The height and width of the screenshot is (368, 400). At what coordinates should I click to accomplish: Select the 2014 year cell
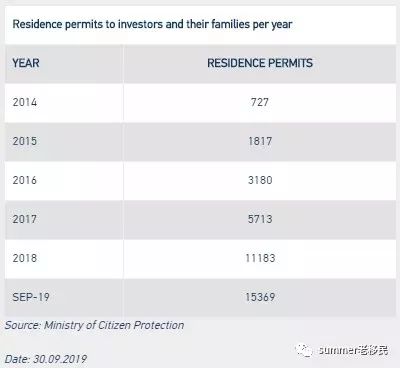click(x=25, y=102)
